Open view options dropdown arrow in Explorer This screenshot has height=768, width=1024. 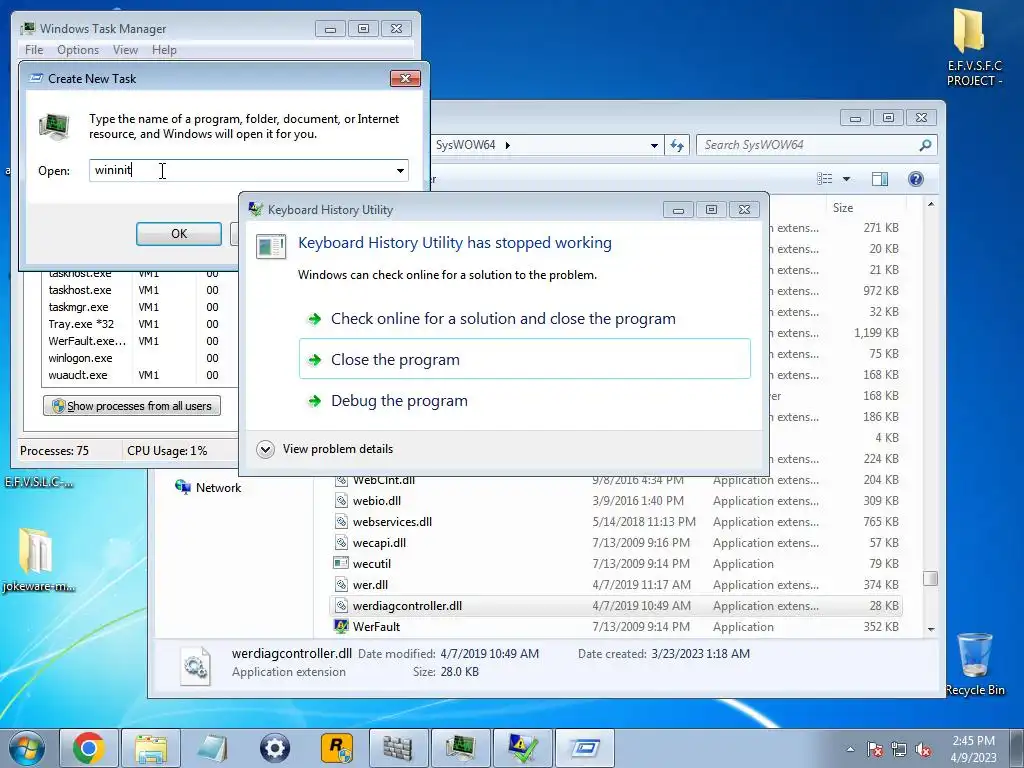coord(846,179)
